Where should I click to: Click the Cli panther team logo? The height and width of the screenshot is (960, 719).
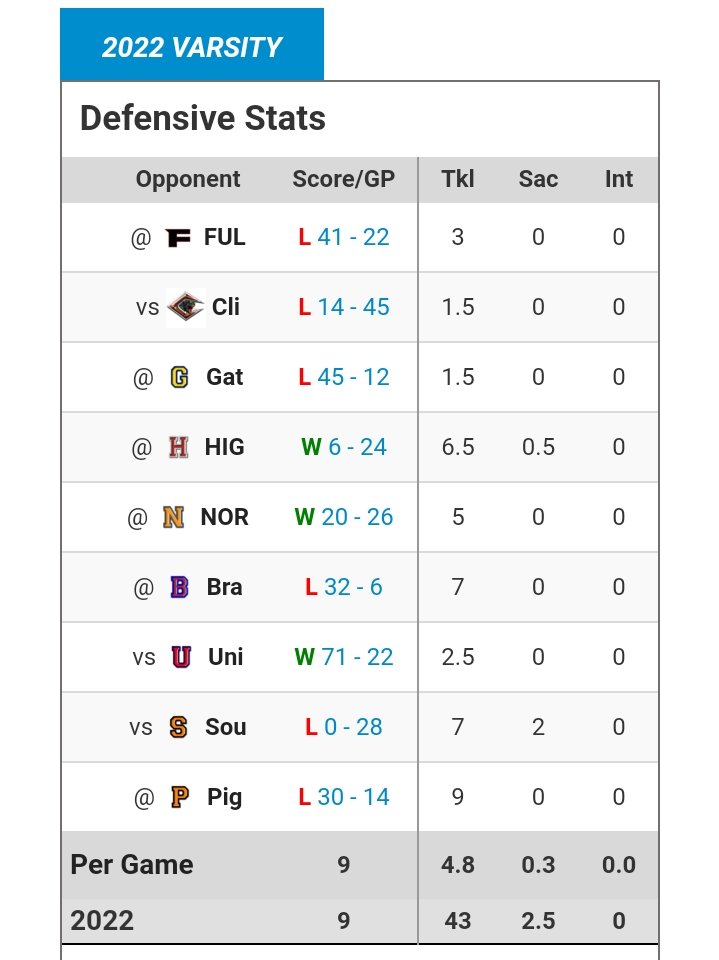pyautogui.click(x=186, y=307)
